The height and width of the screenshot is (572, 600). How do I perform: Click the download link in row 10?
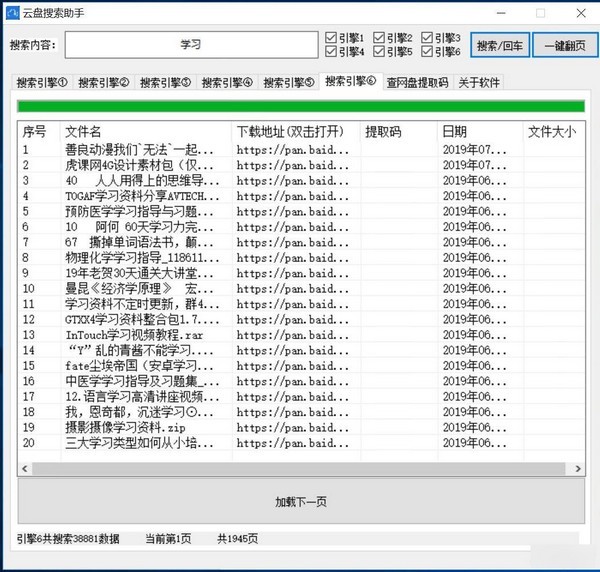click(292, 289)
